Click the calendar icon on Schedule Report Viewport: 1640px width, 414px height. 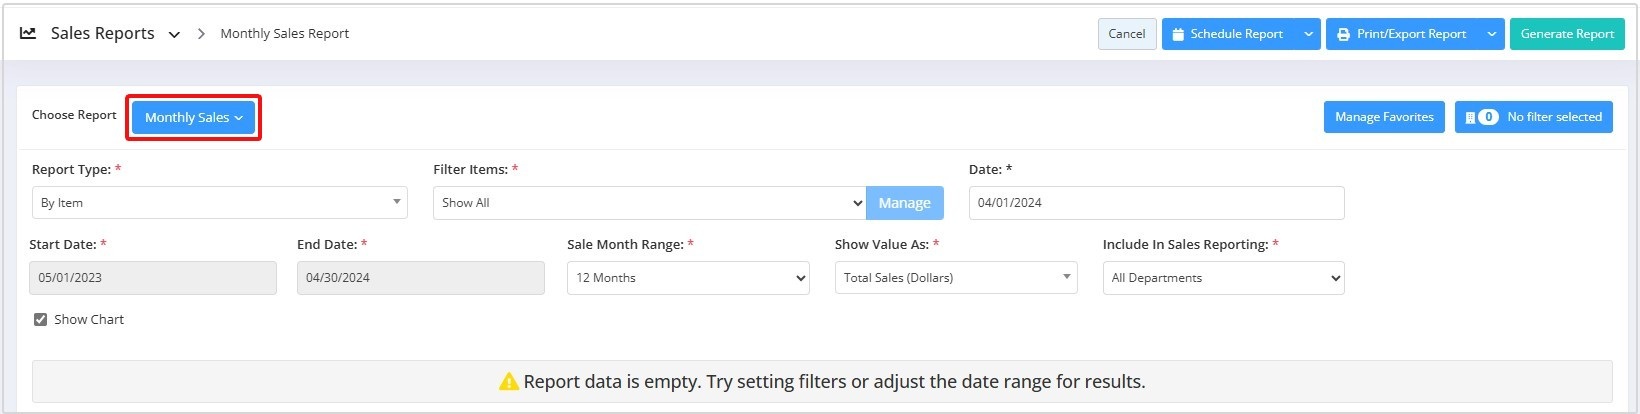pyautogui.click(x=1178, y=34)
